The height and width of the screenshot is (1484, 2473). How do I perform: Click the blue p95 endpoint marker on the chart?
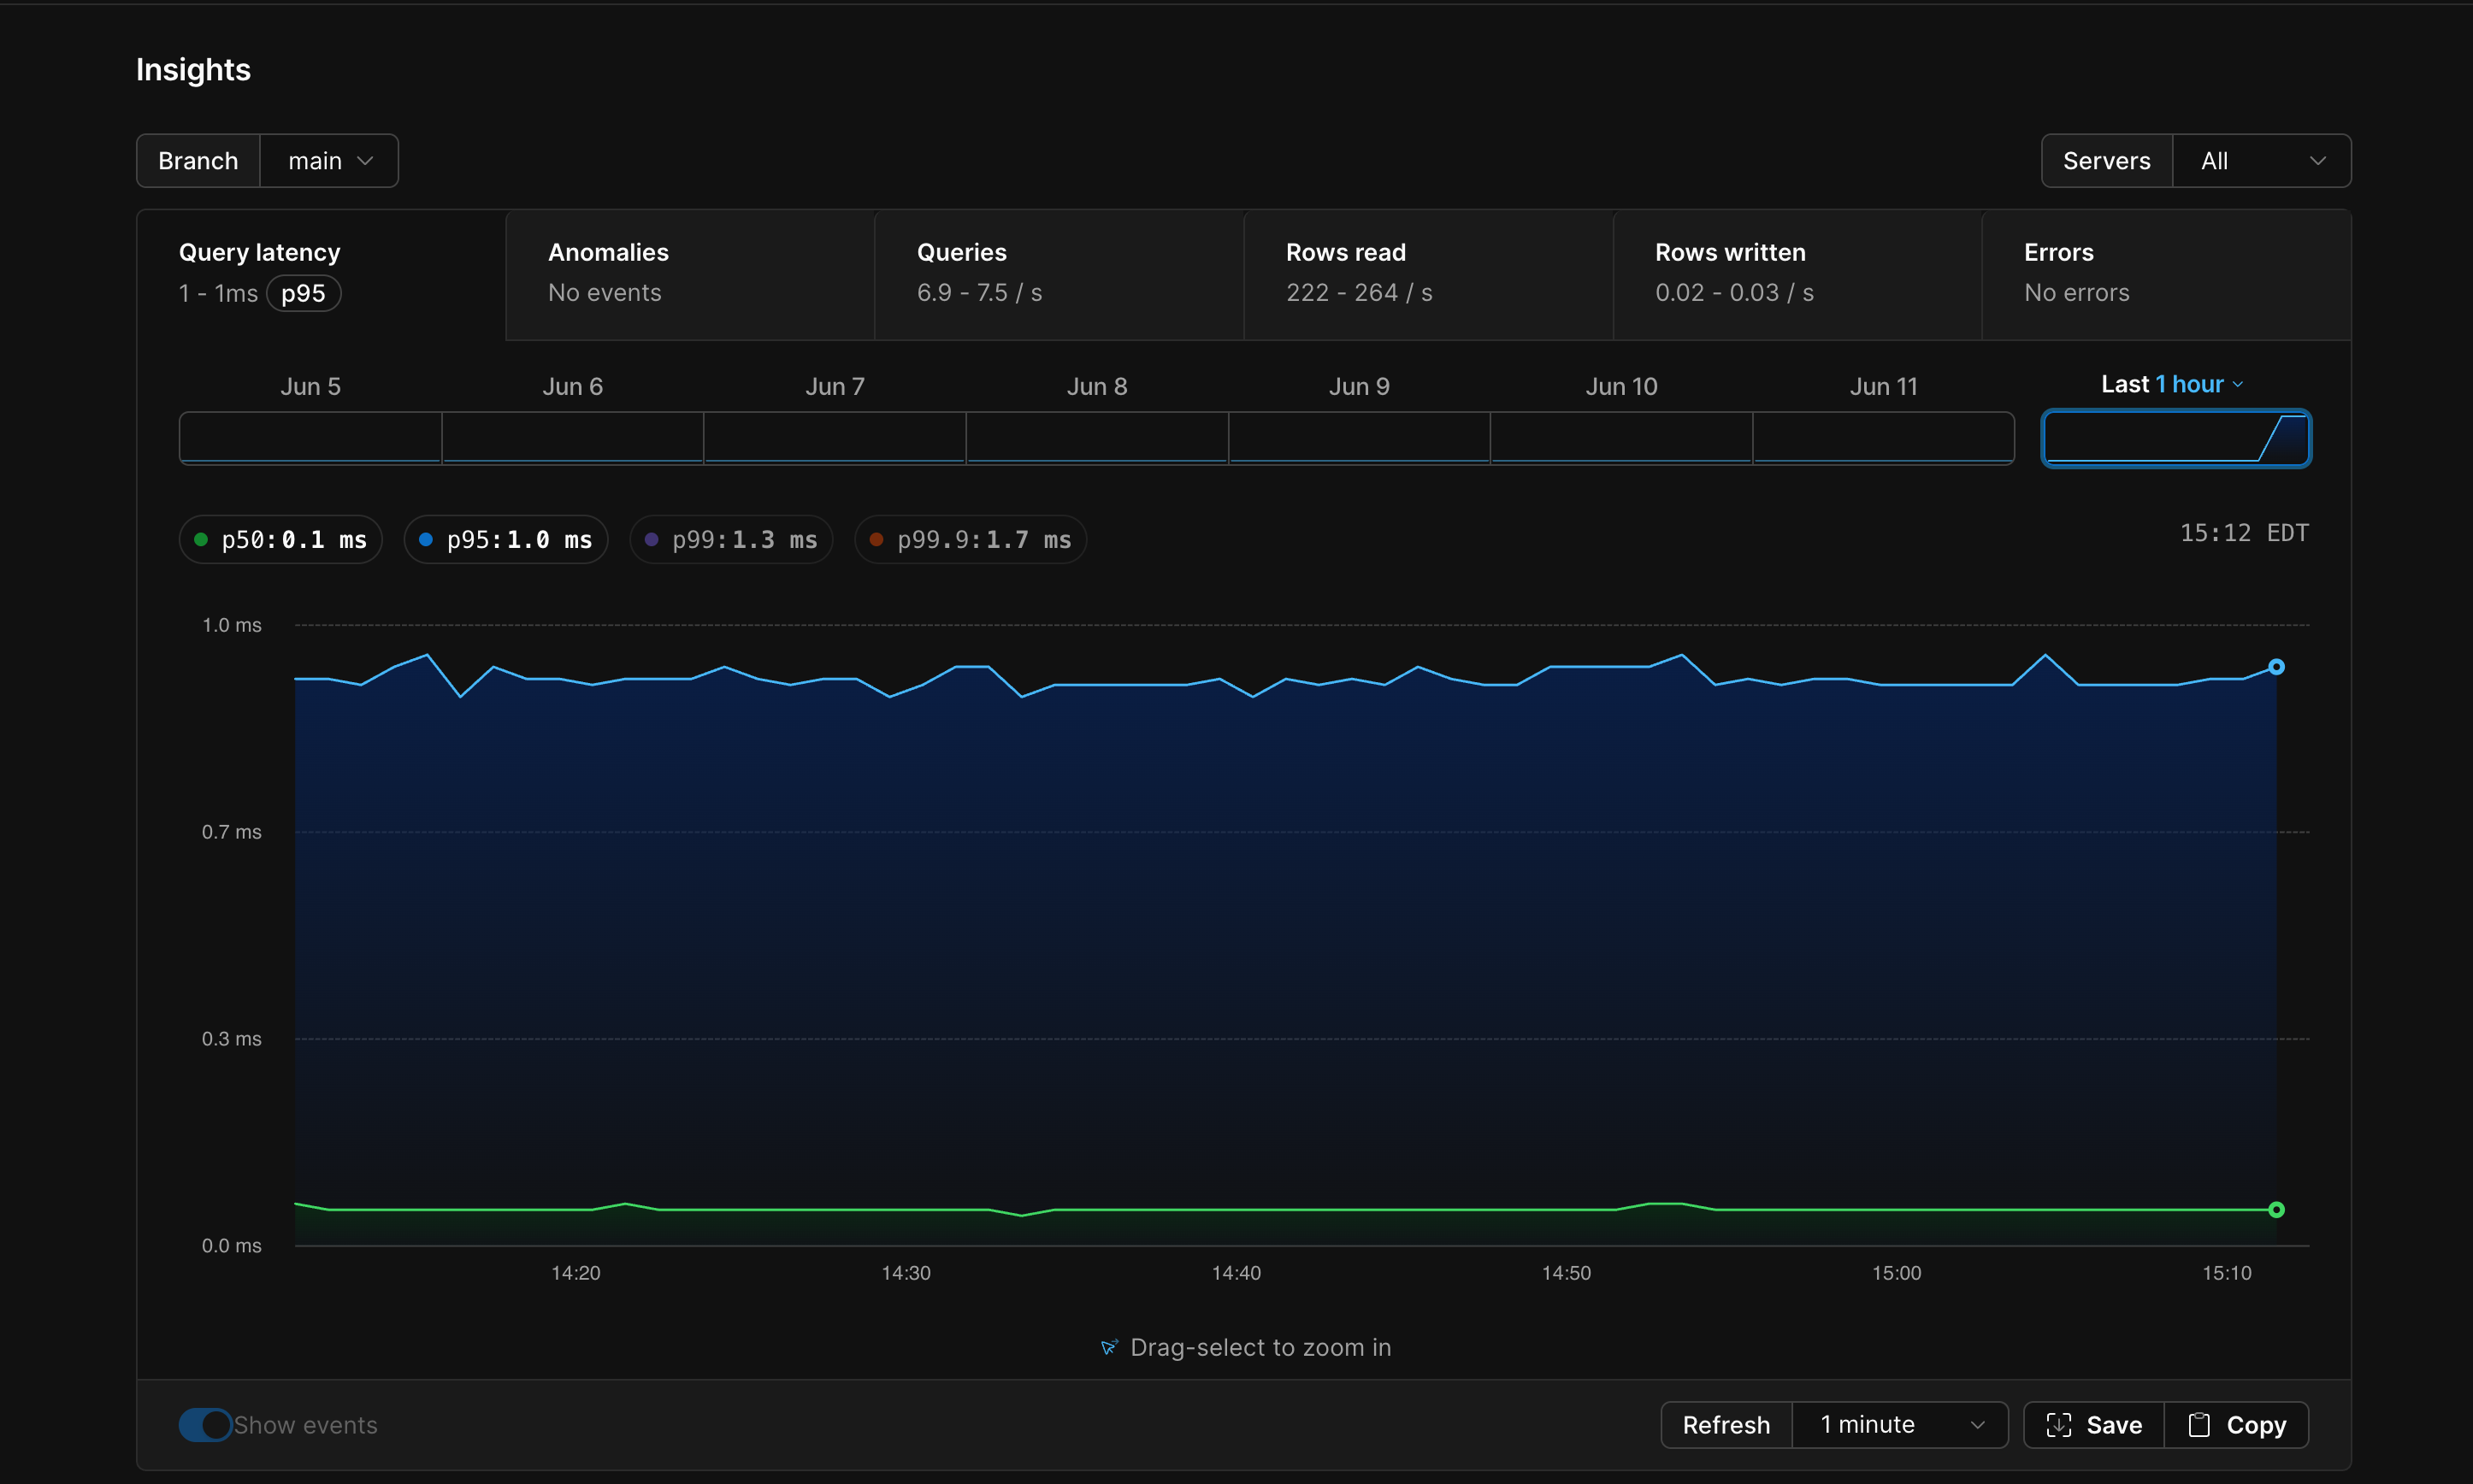coord(2276,667)
